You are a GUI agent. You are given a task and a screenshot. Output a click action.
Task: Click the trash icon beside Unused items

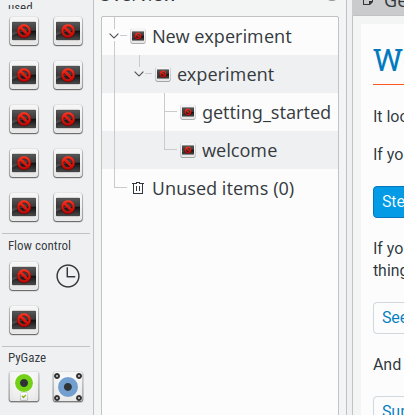click(x=138, y=188)
